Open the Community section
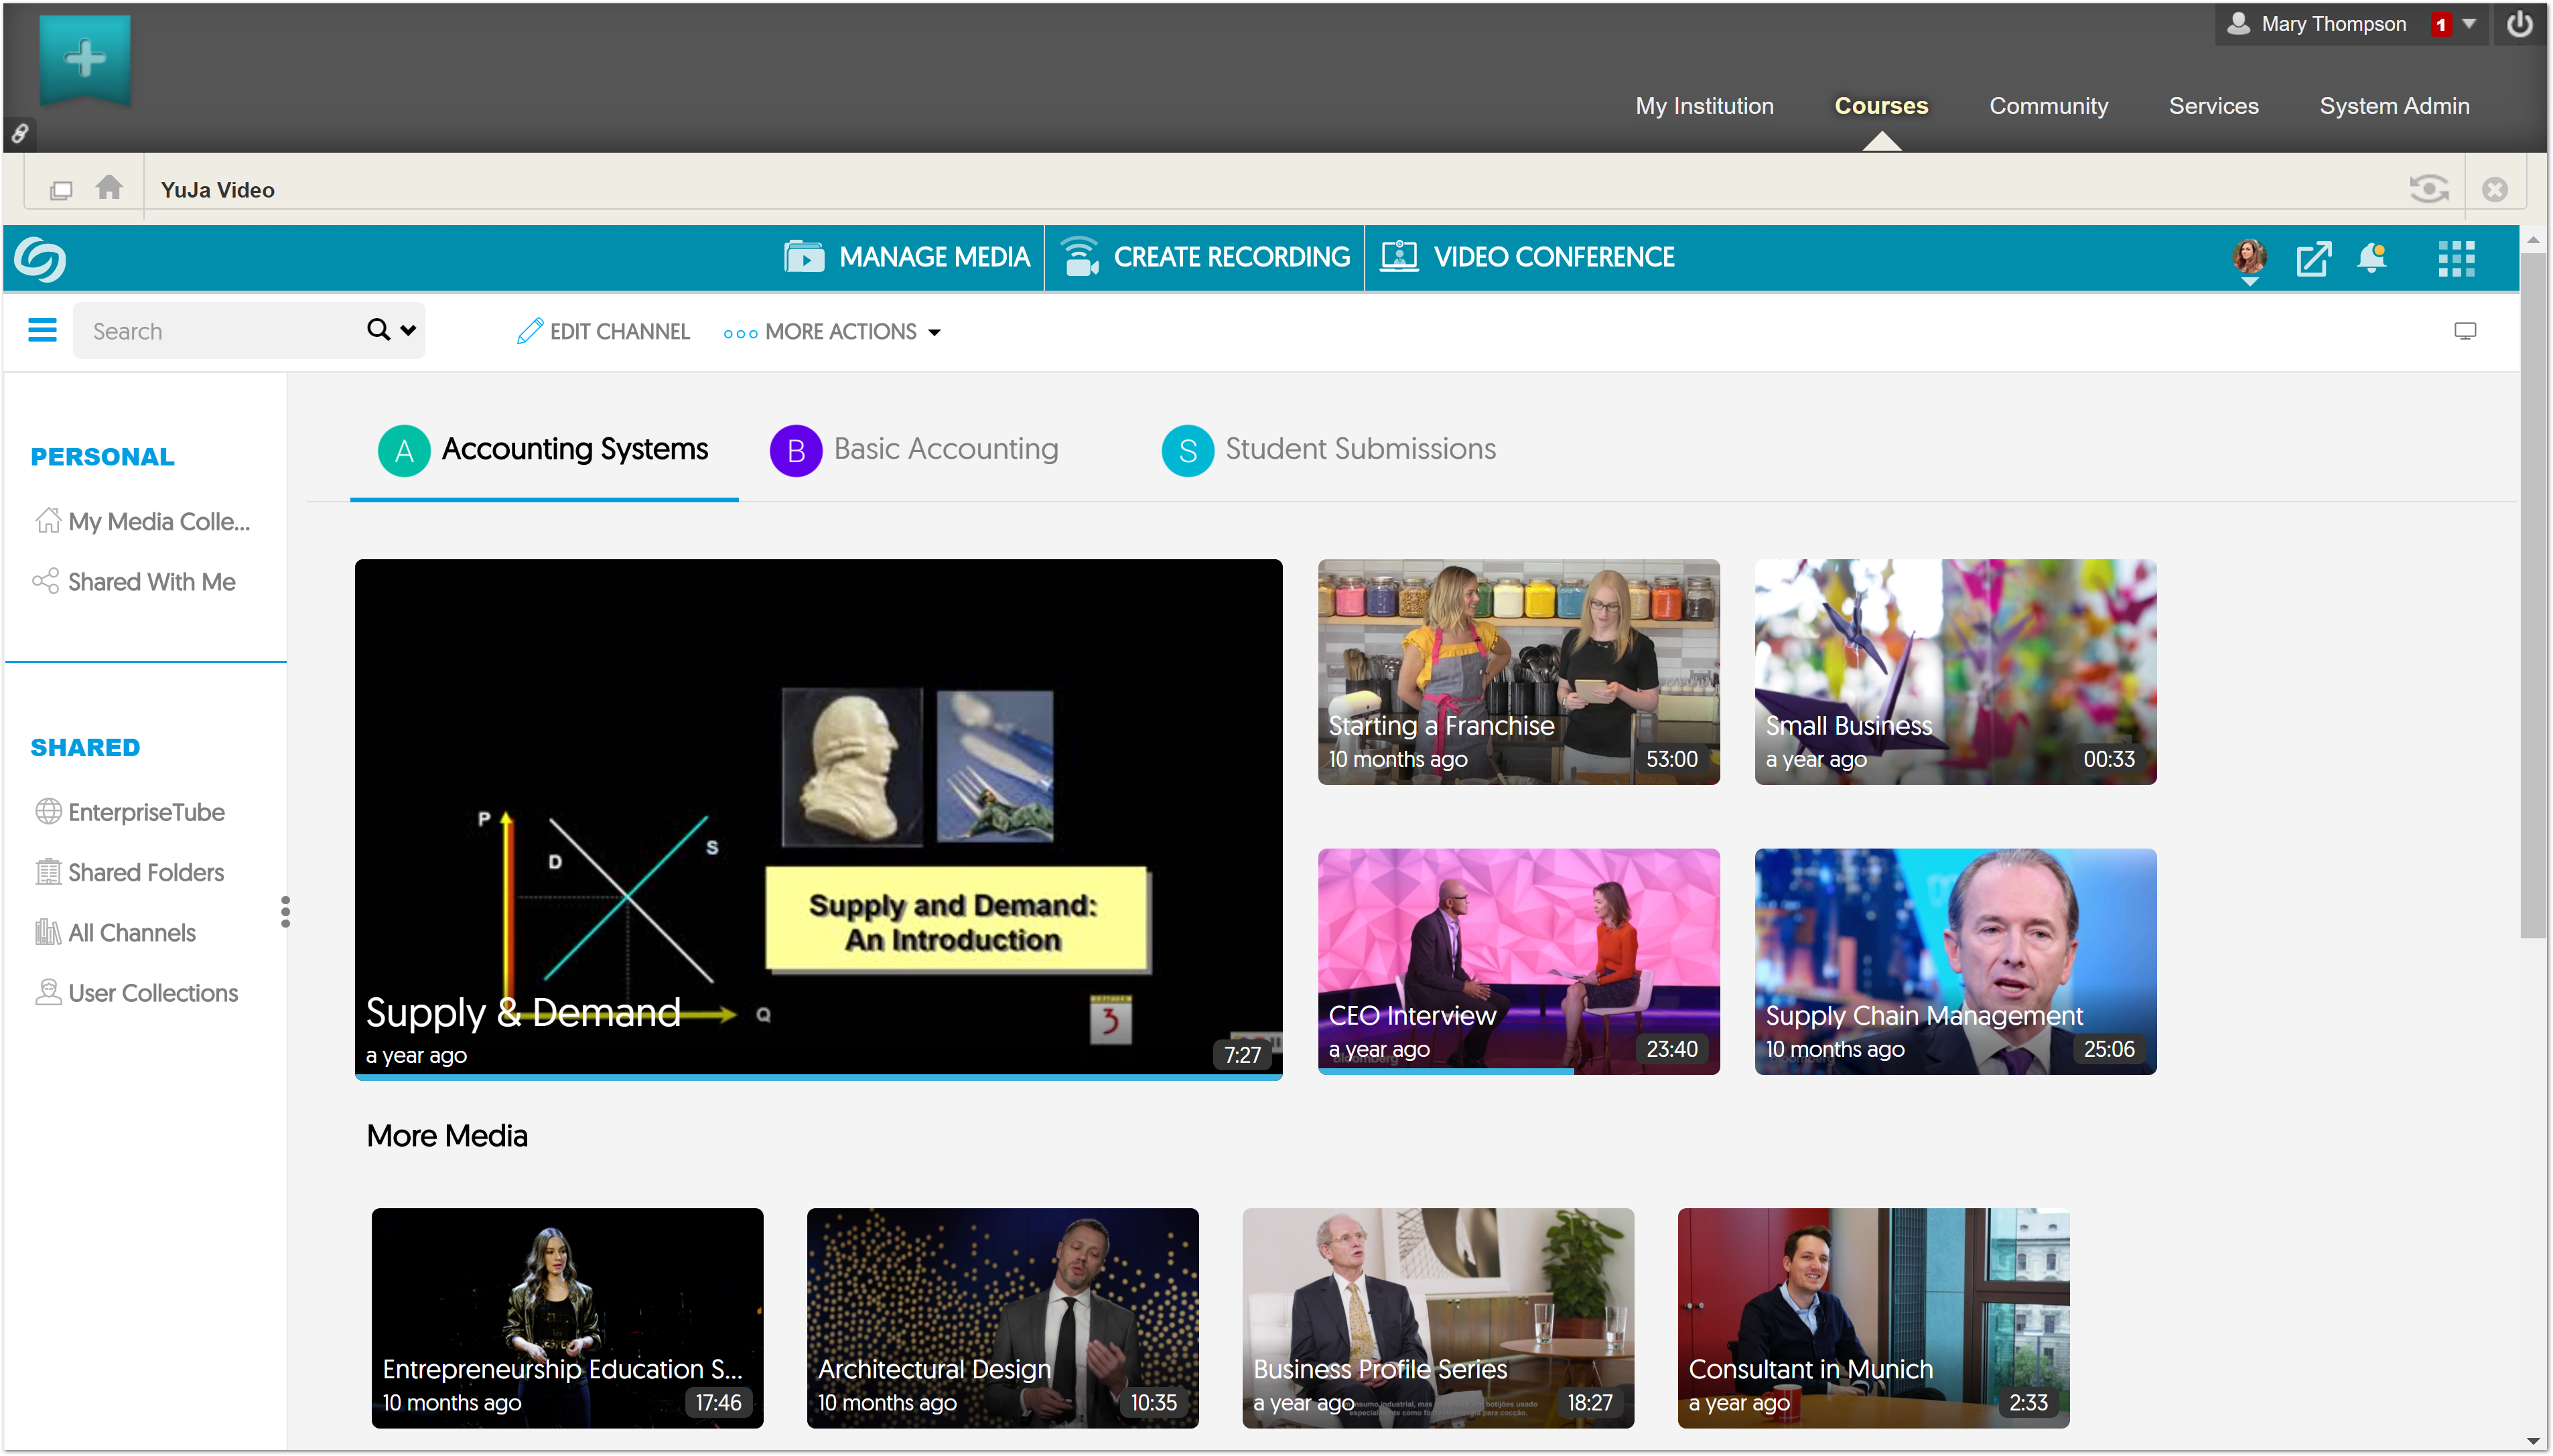Viewport: 2553px width, 1456px height. coord(2048,105)
